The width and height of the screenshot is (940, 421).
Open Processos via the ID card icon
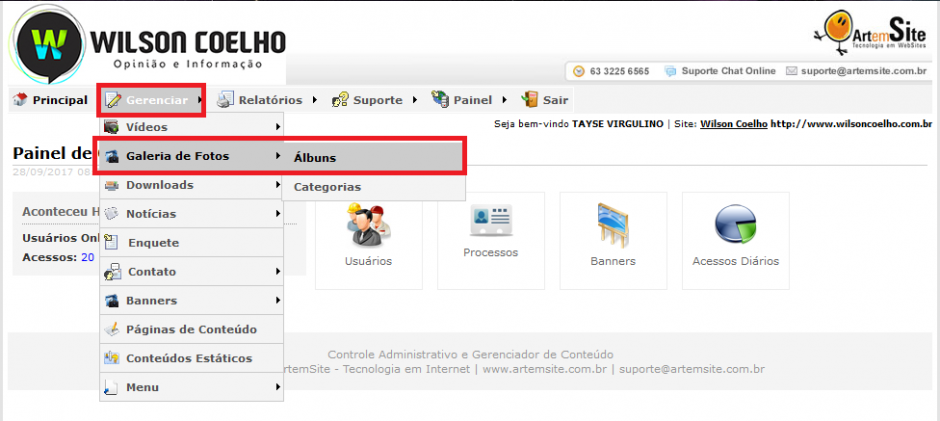pyautogui.click(x=491, y=222)
